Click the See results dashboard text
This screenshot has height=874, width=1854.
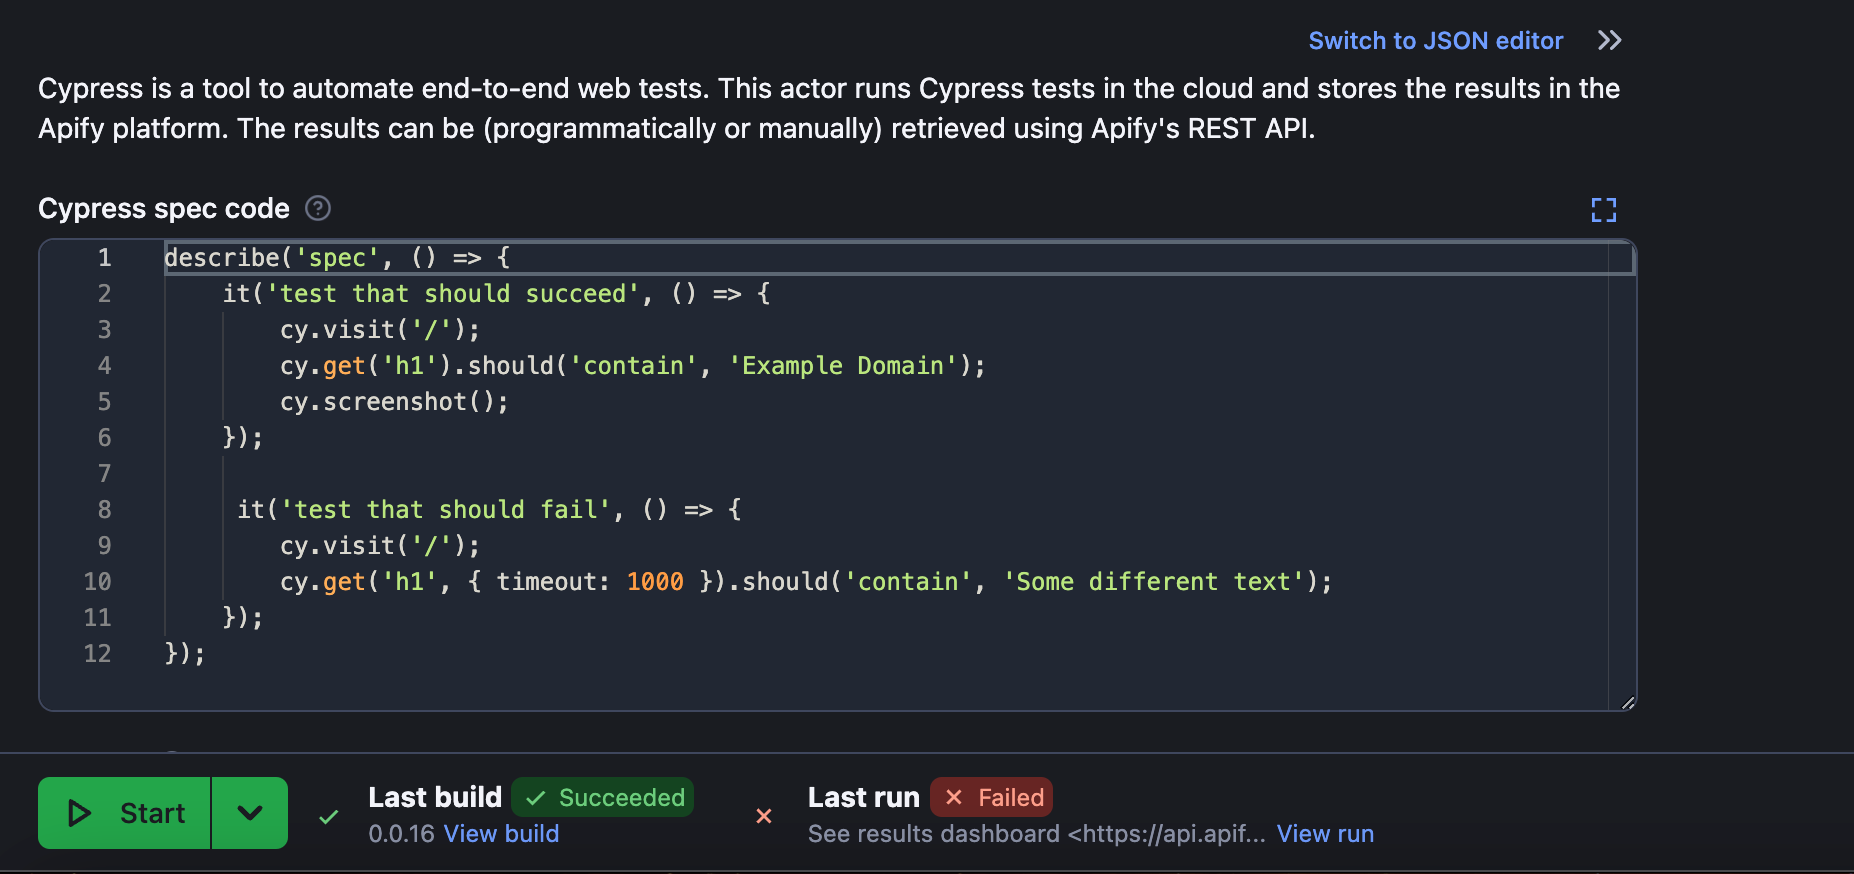[1037, 834]
